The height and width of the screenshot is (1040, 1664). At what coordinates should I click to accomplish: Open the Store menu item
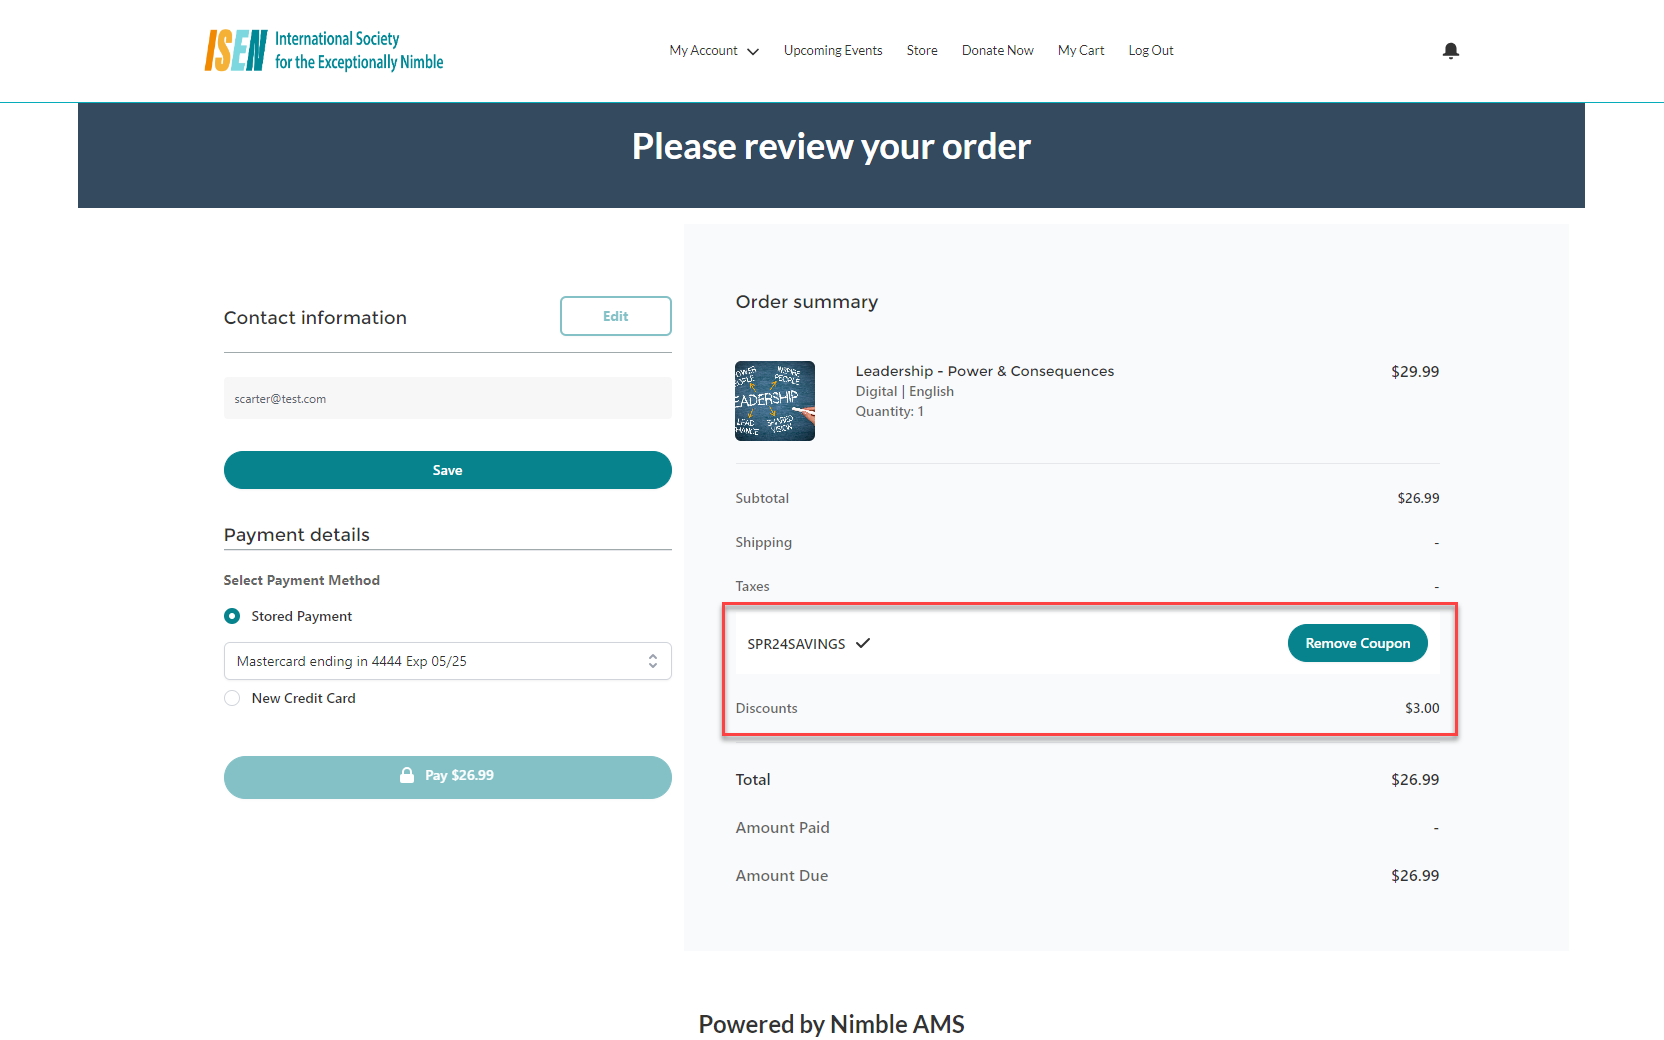[x=922, y=51]
